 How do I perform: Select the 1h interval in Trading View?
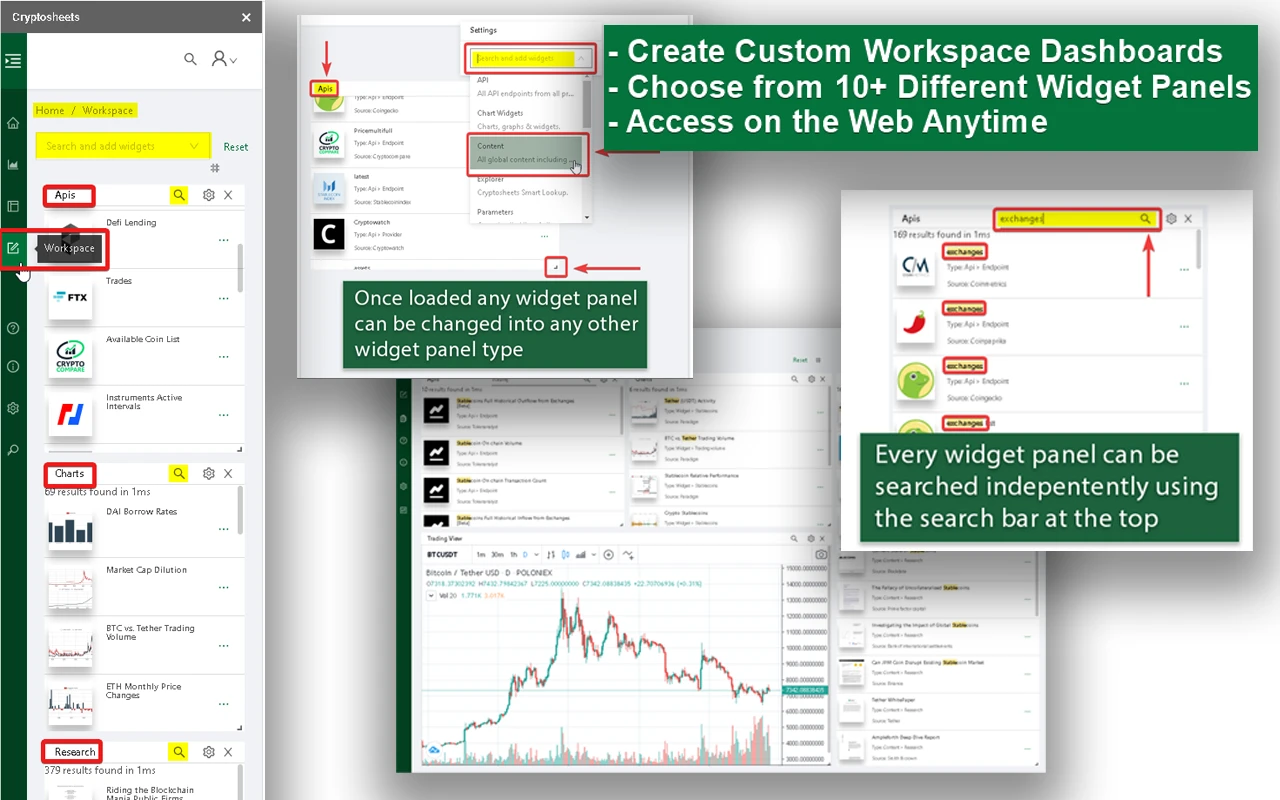tap(514, 554)
